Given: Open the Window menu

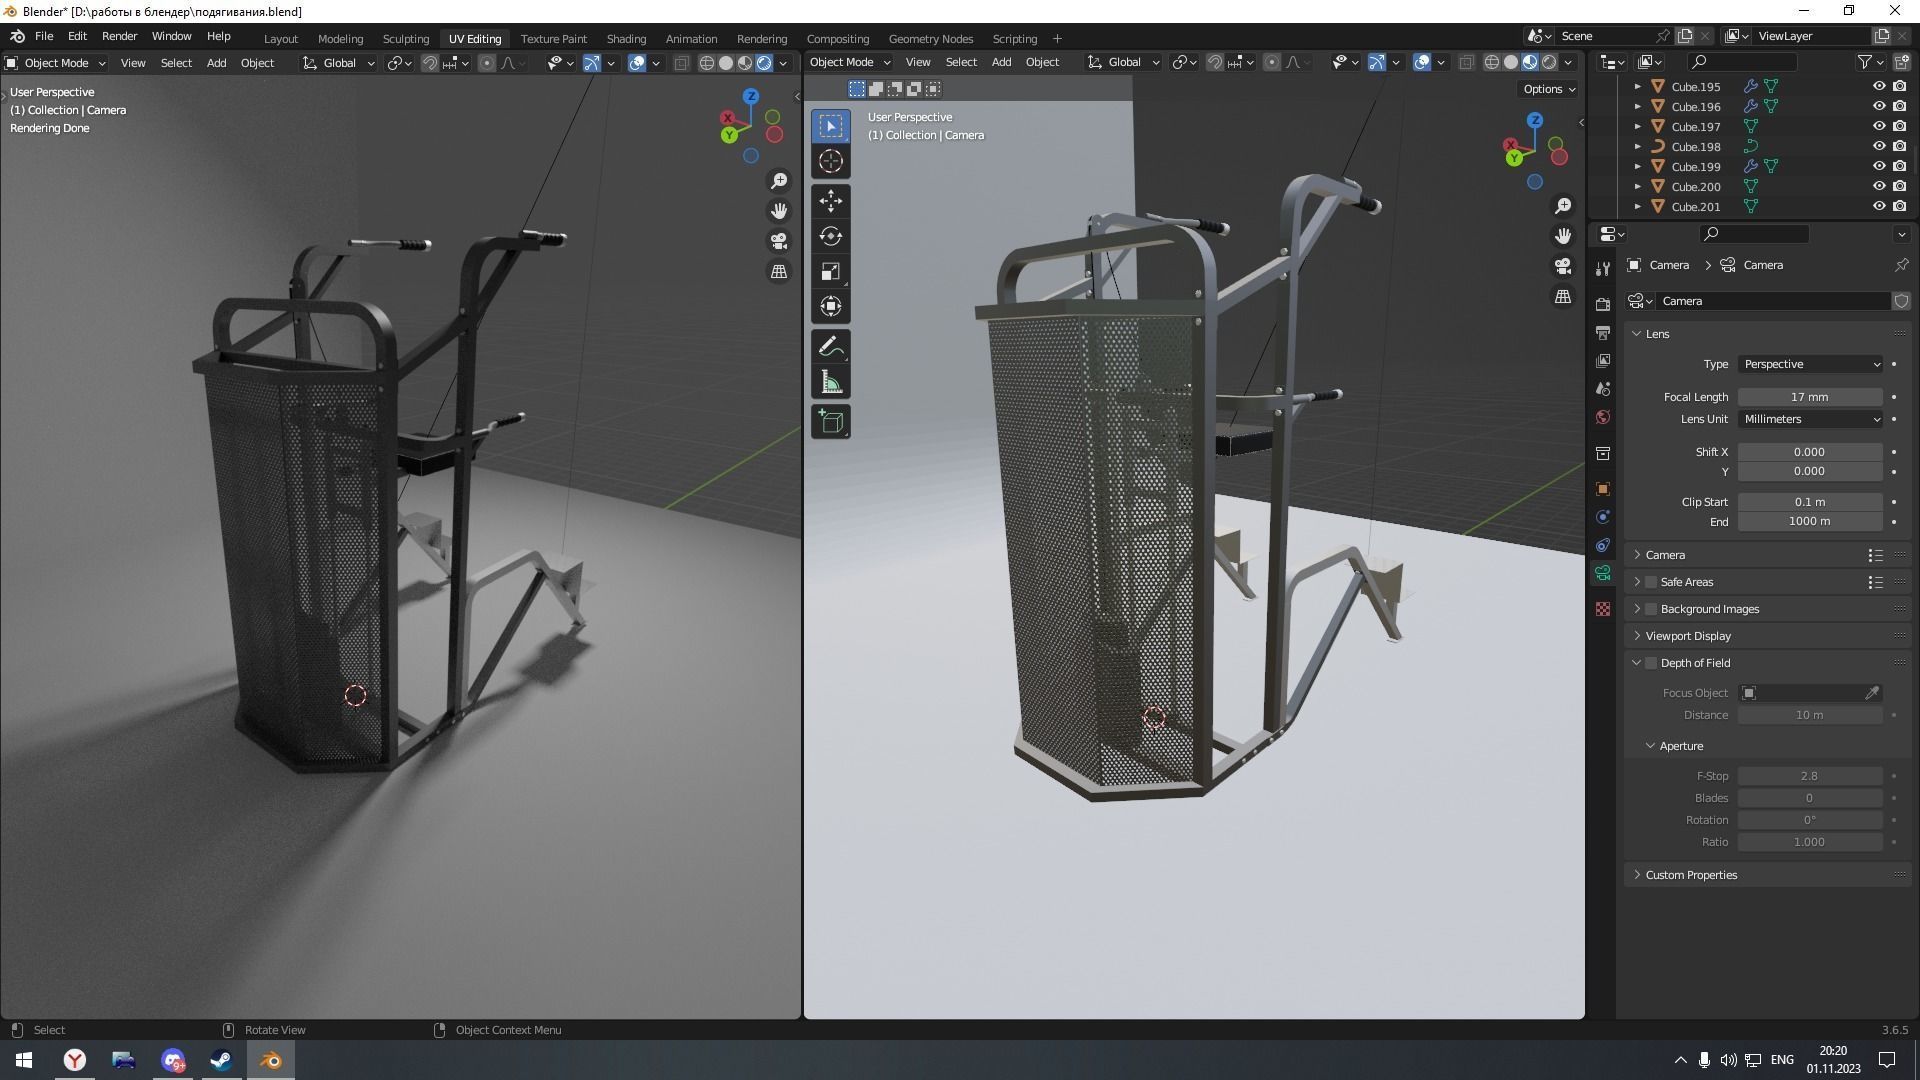Looking at the screenshot, I should (171, 36).
